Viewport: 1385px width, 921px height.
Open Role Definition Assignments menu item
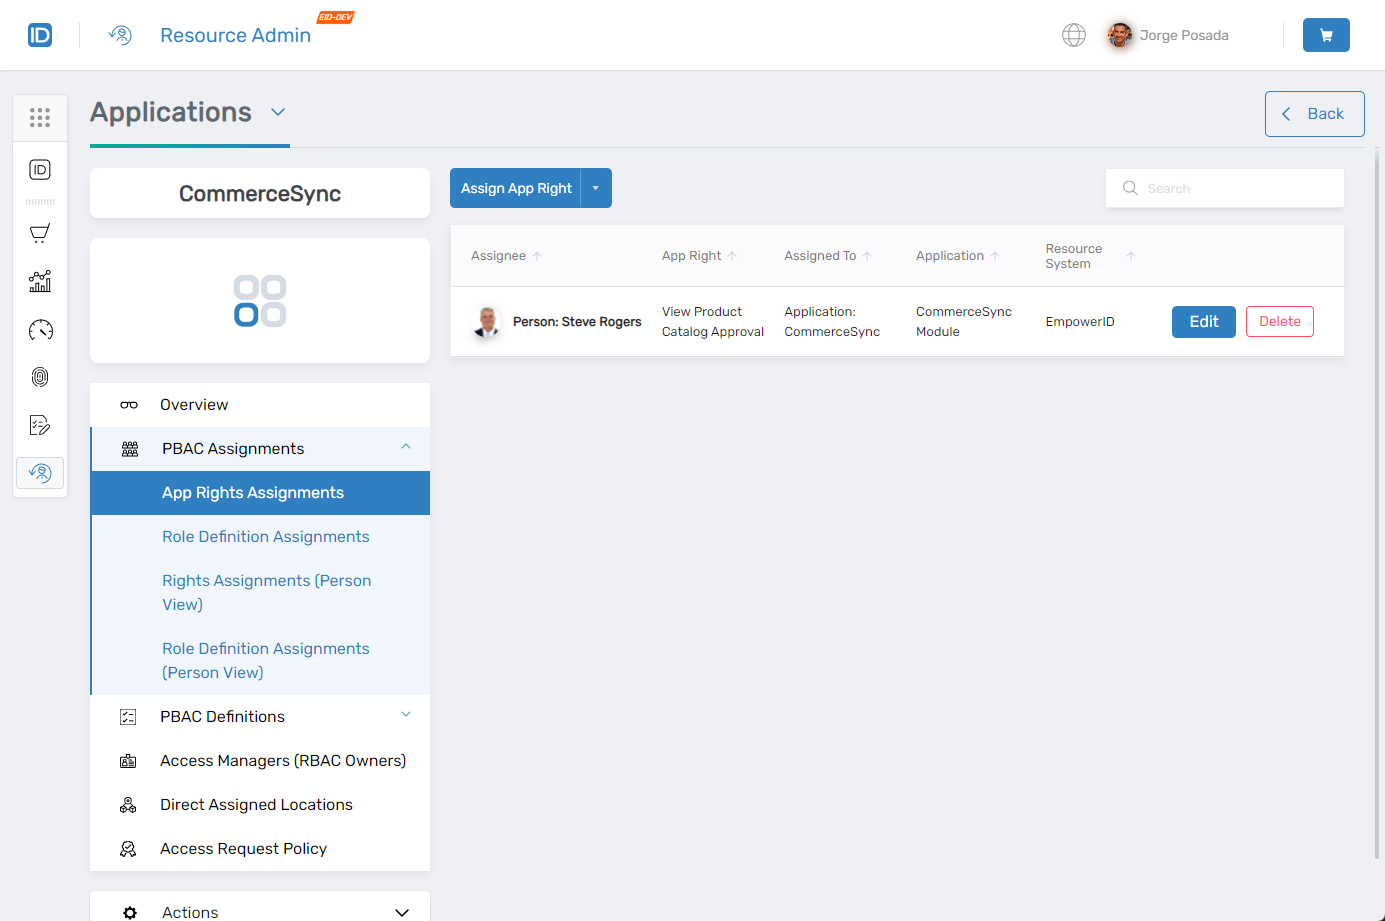point(265,537)
